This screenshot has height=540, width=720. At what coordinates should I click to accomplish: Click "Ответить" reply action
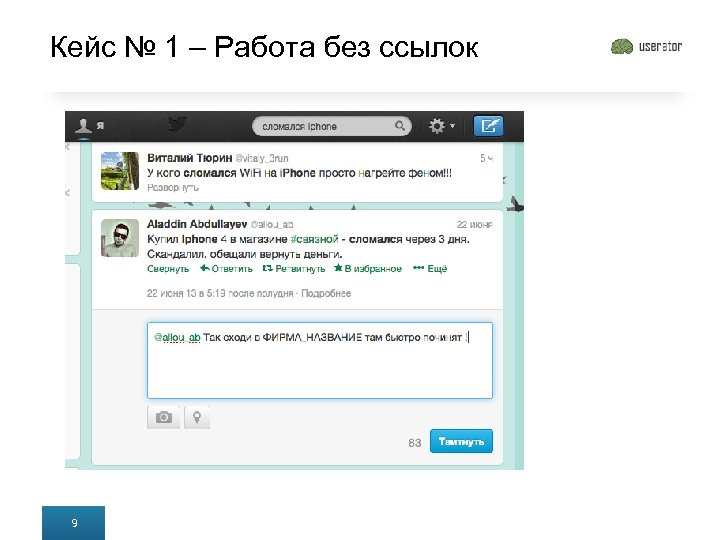(226, 269)
